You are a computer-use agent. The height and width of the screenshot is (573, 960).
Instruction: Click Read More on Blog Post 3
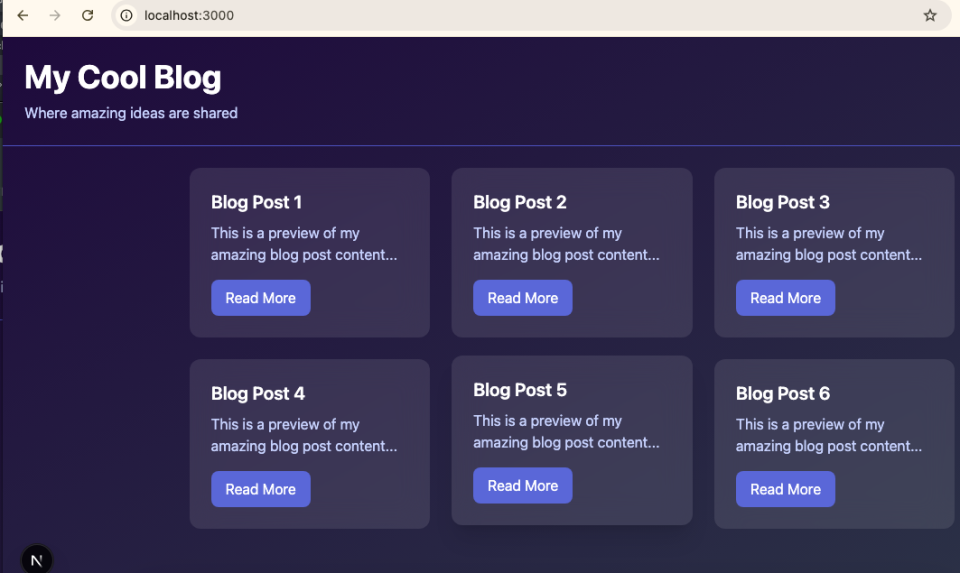[x=785, y=298]
